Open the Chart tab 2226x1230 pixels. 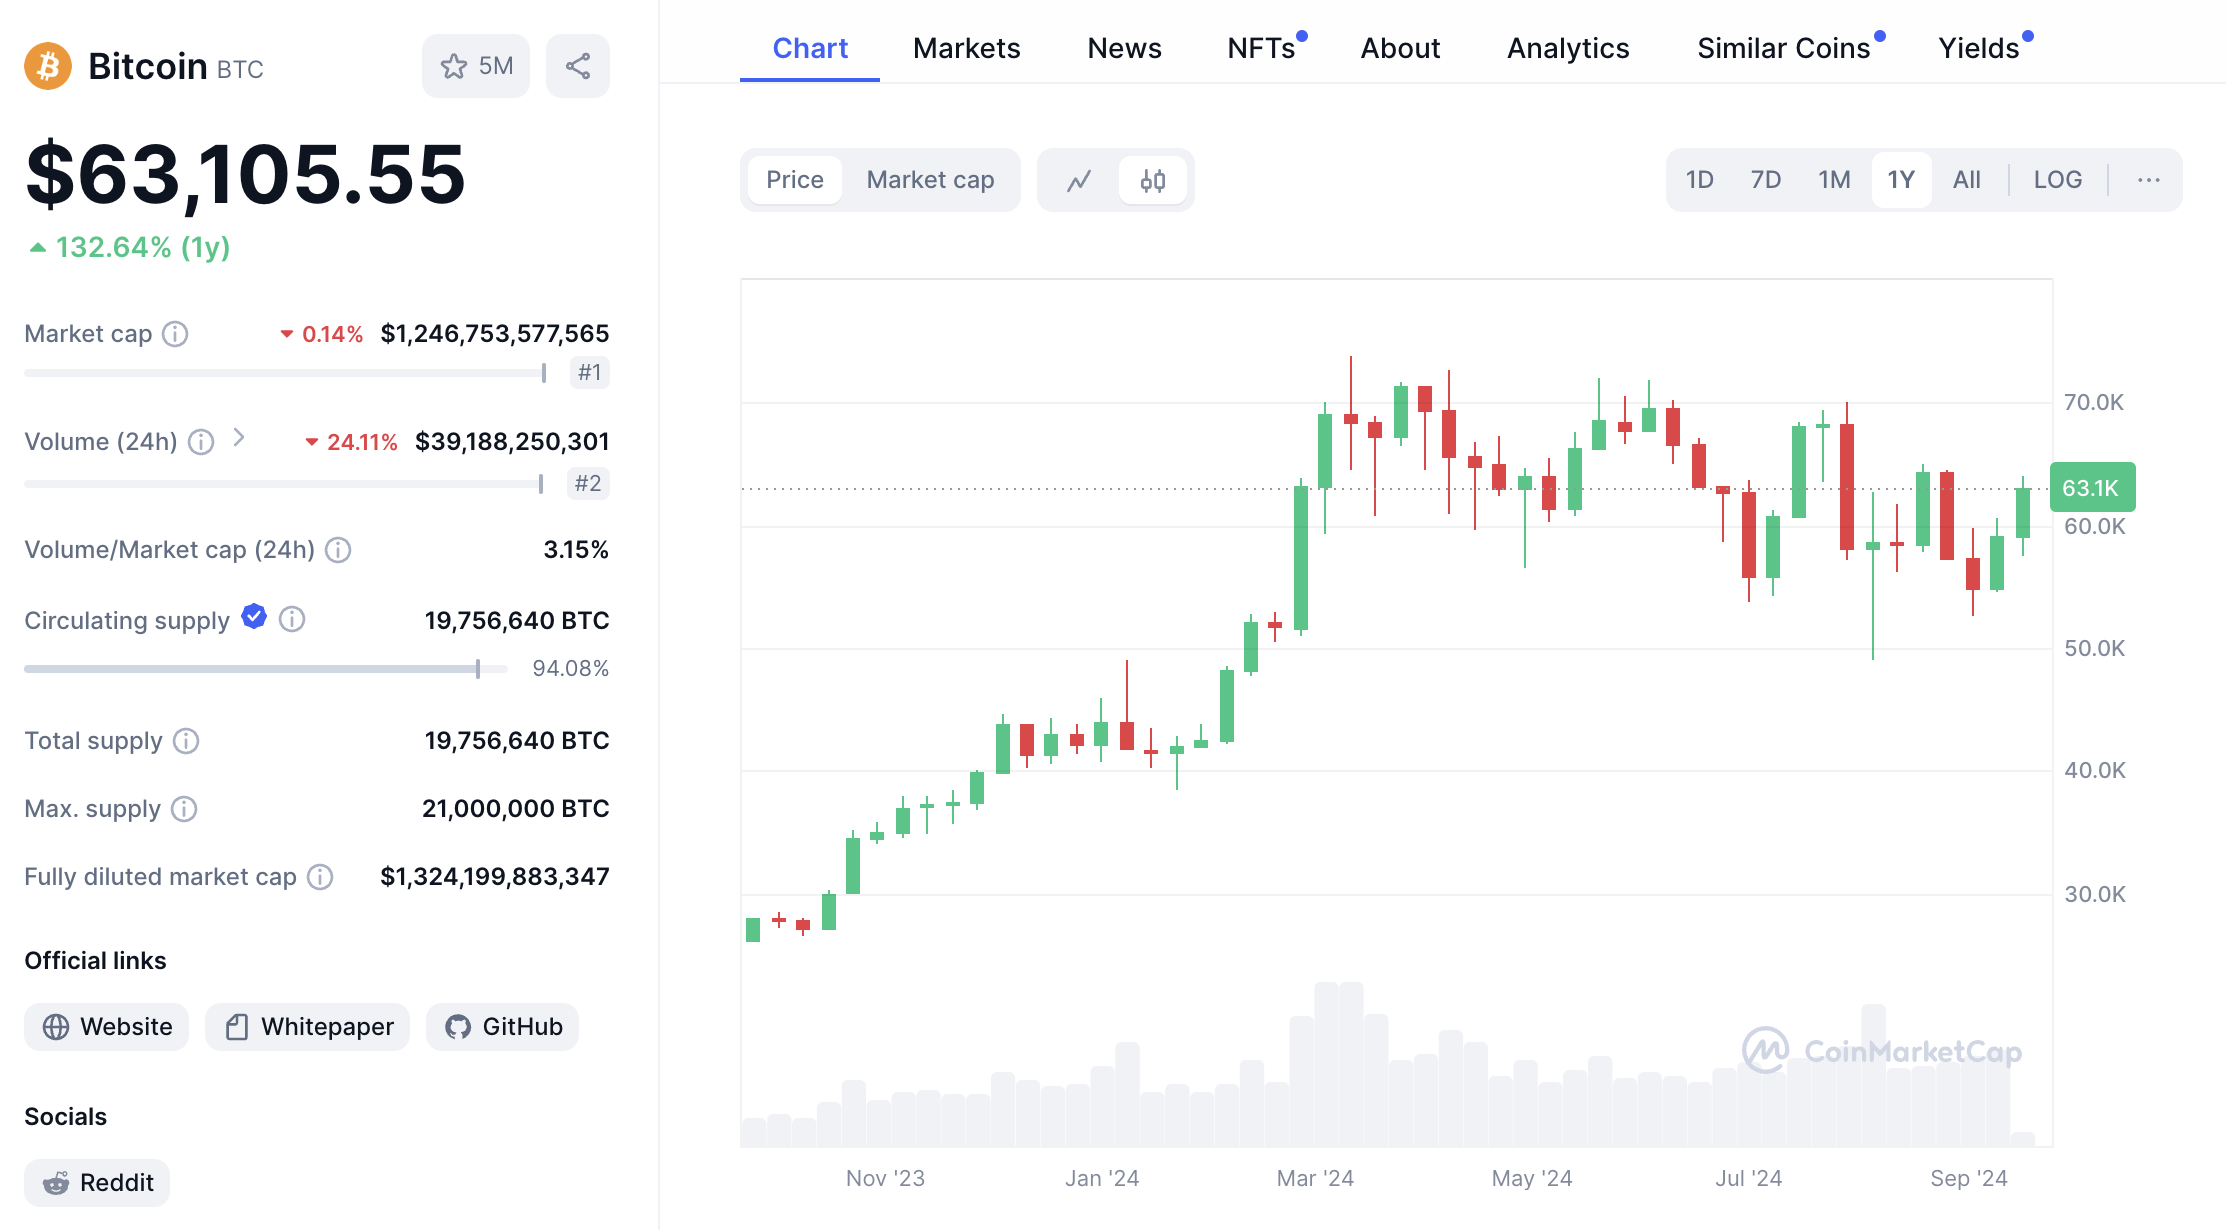pos(810,48)
